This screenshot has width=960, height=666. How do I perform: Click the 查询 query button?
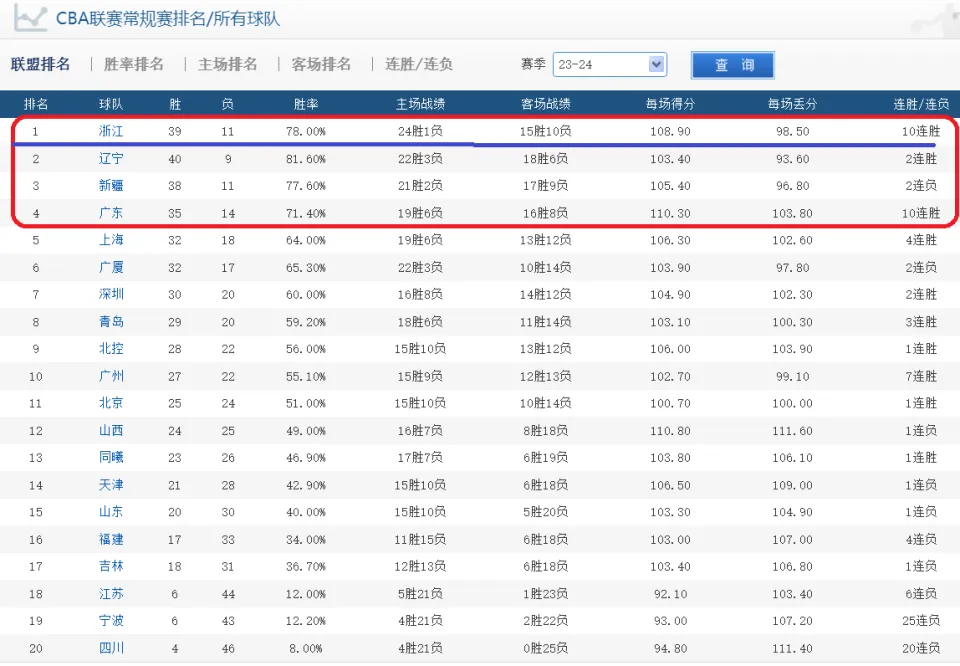coord(733,65)
